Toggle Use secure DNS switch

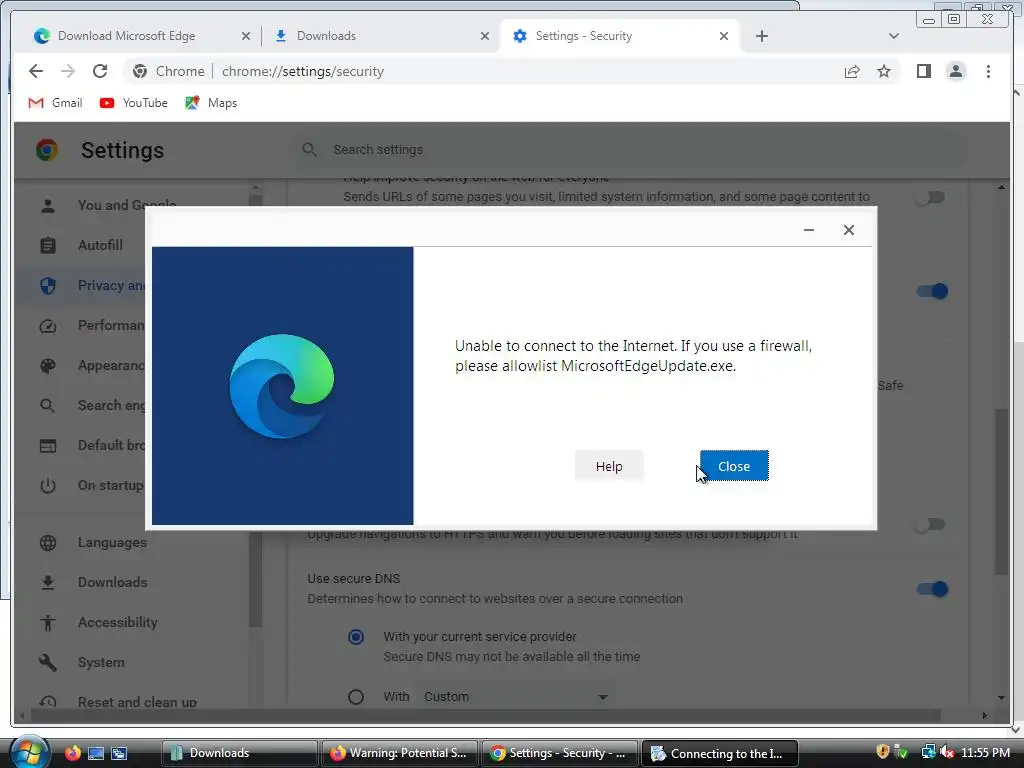[x=933, y=589]
